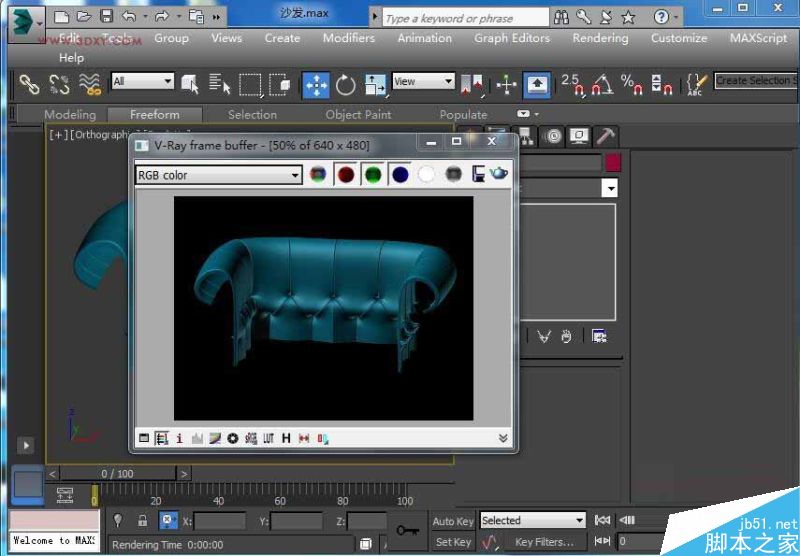Screen dimensions: 800x556
Task: Open the RGB color channel dropdown
Action: click(x=219, y=175)
